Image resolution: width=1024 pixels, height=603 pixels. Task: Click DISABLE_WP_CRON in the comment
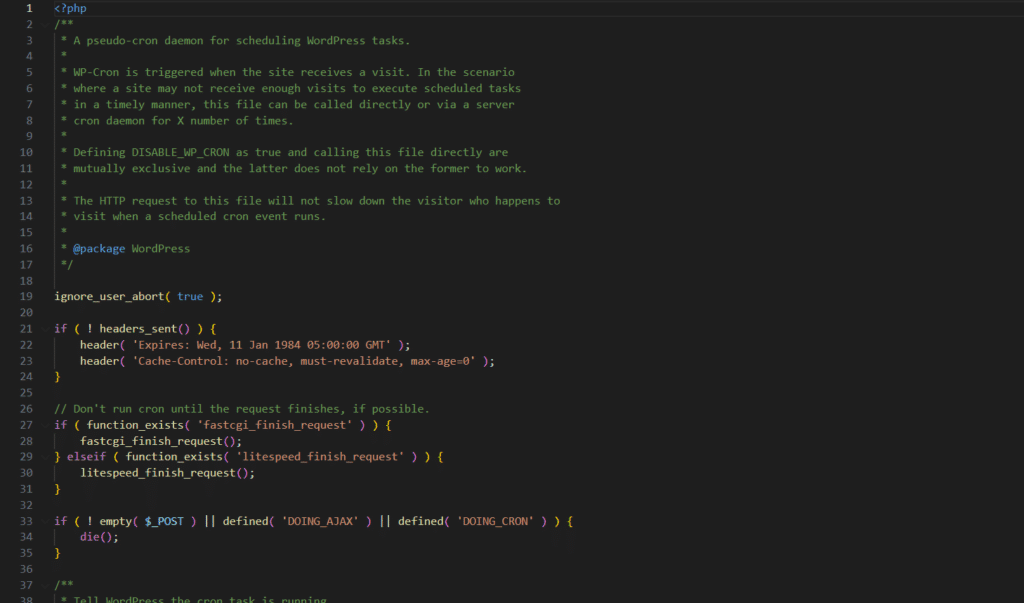point(180,152)
